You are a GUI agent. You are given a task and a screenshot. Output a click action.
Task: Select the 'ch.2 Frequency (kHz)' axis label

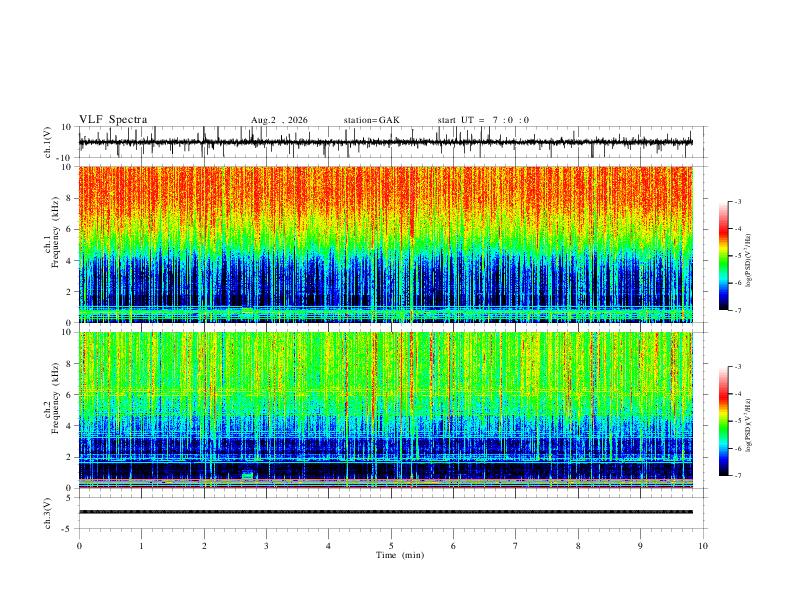point(52,398)
